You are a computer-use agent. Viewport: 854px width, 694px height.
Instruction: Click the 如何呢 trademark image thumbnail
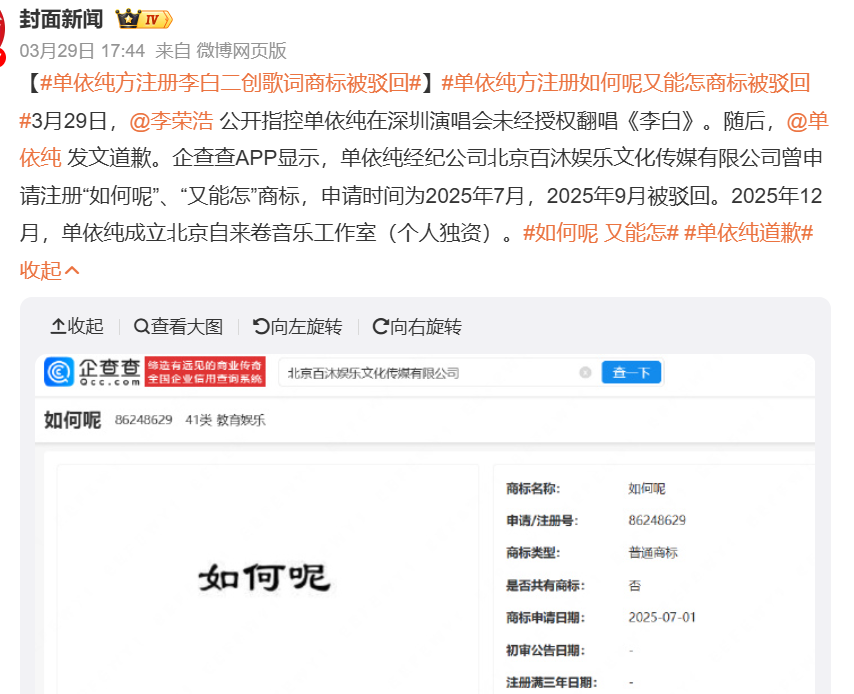pos(267,579)
